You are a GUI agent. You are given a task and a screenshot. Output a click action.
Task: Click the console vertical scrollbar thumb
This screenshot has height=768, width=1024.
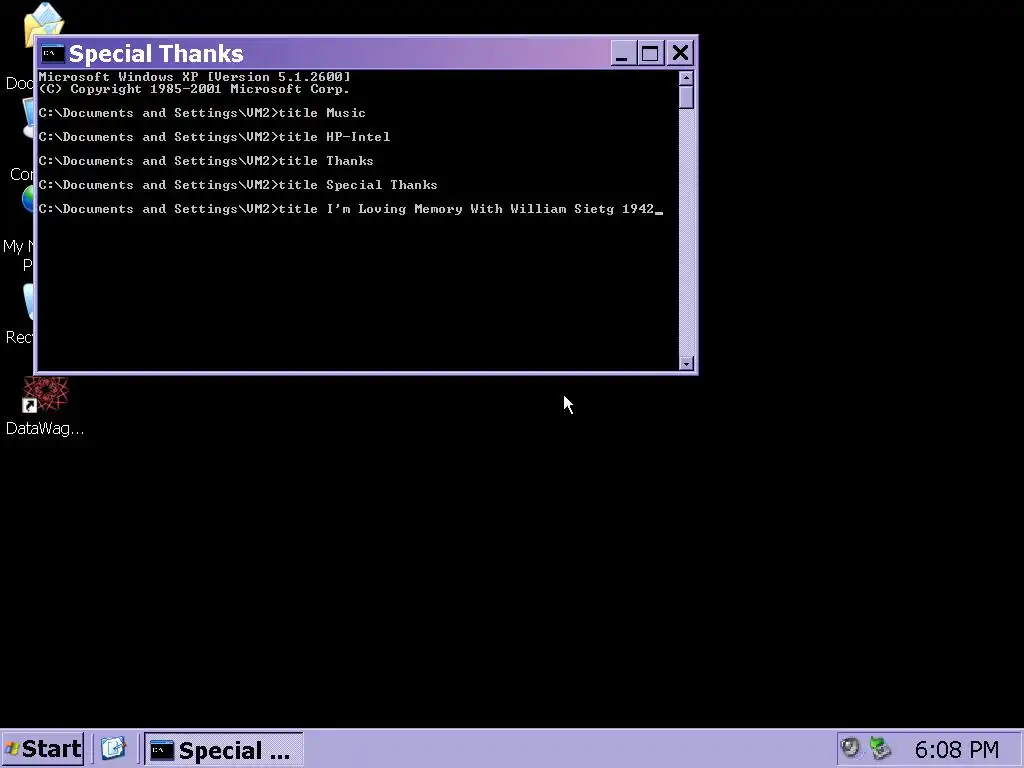pyautogui.click(x=686, y=97)
